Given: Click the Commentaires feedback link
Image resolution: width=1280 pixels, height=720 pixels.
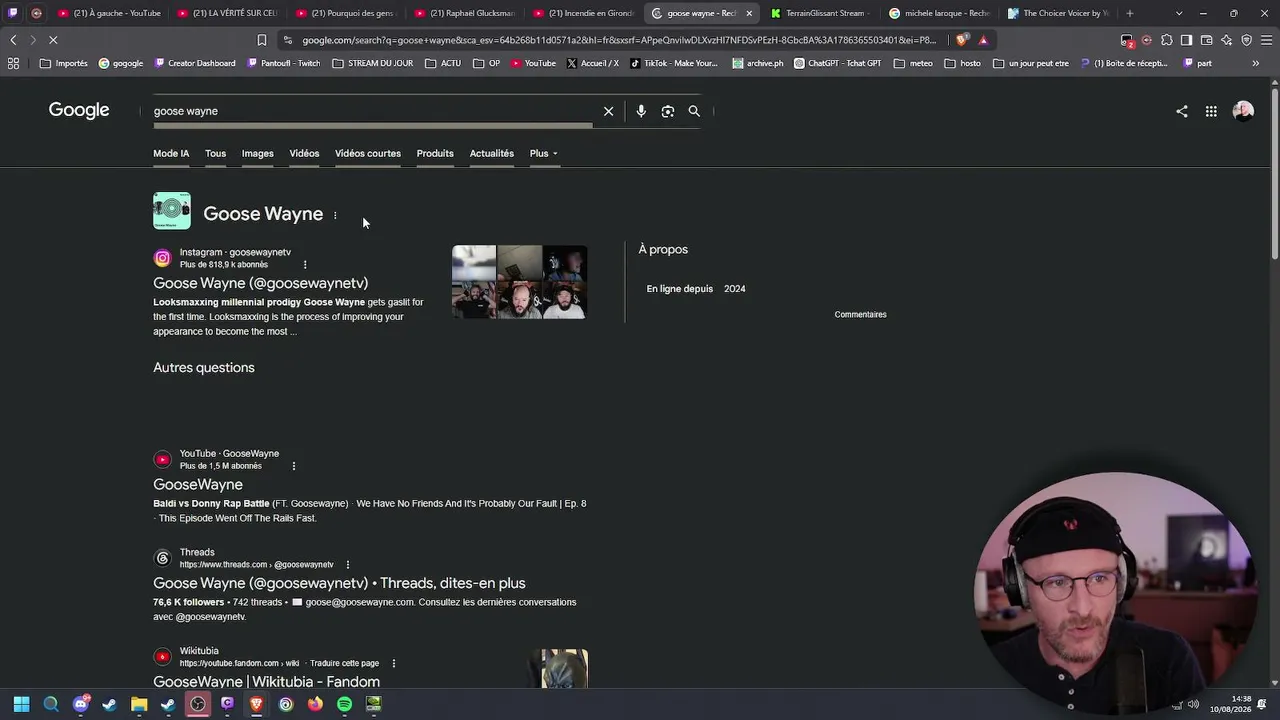Looking at the screenshot, I should (x=860, y=314).
